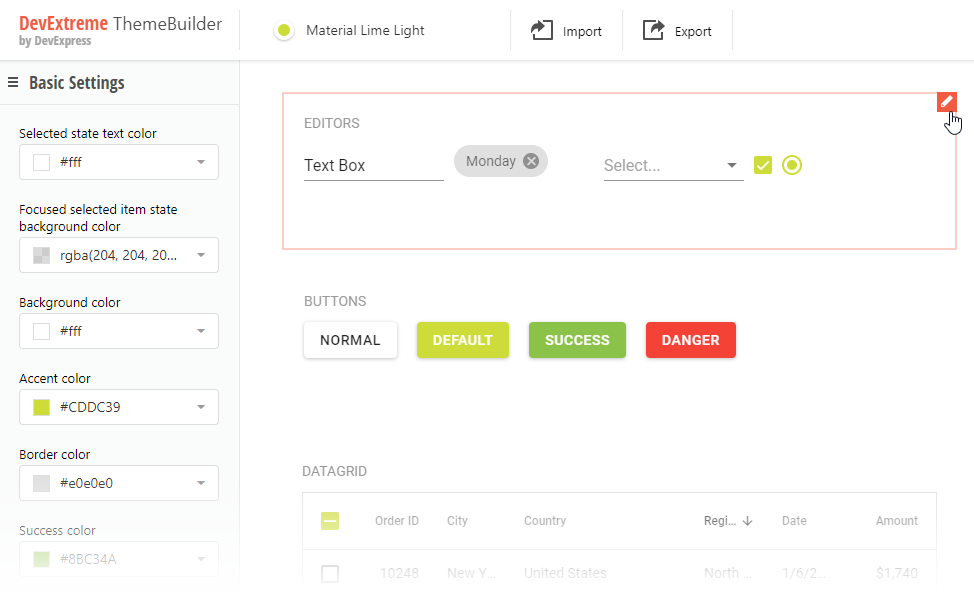
Task: Open Focused selected item background color dropdown
Action: (x=201, y=255)
